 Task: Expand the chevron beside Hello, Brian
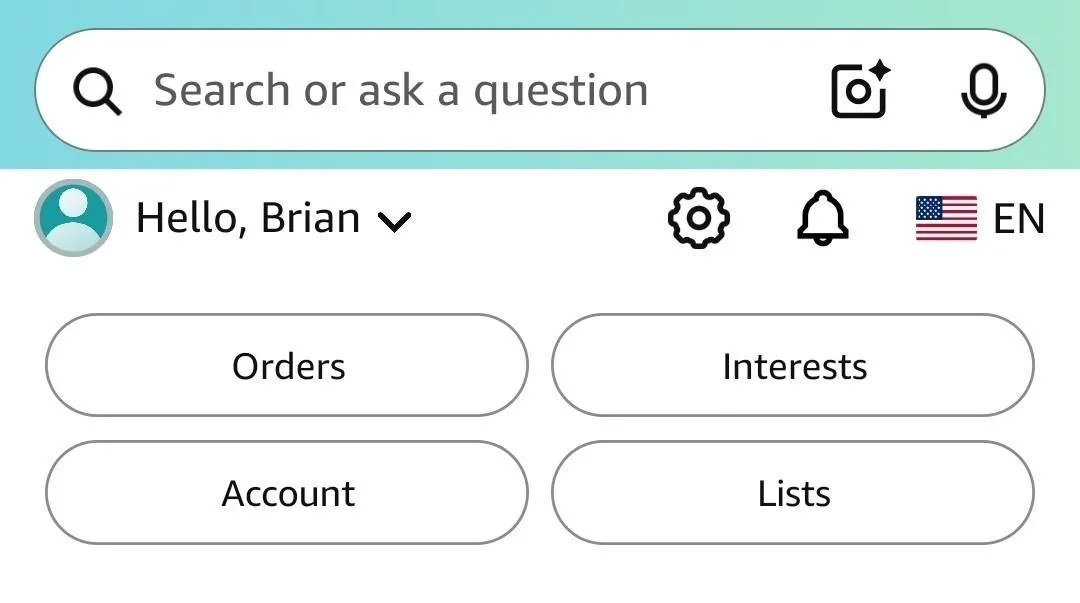394,222
